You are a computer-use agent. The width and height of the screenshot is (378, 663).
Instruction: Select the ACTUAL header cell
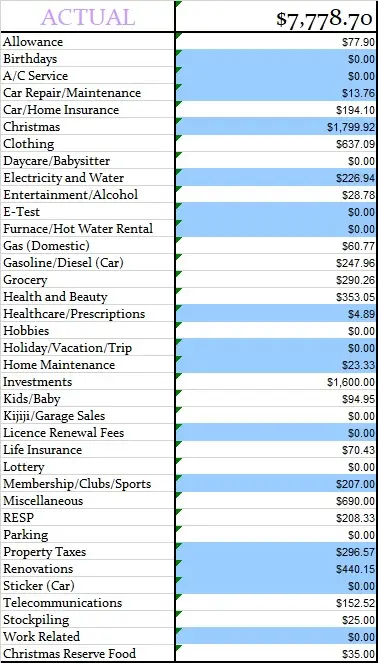tap(88, 16)
